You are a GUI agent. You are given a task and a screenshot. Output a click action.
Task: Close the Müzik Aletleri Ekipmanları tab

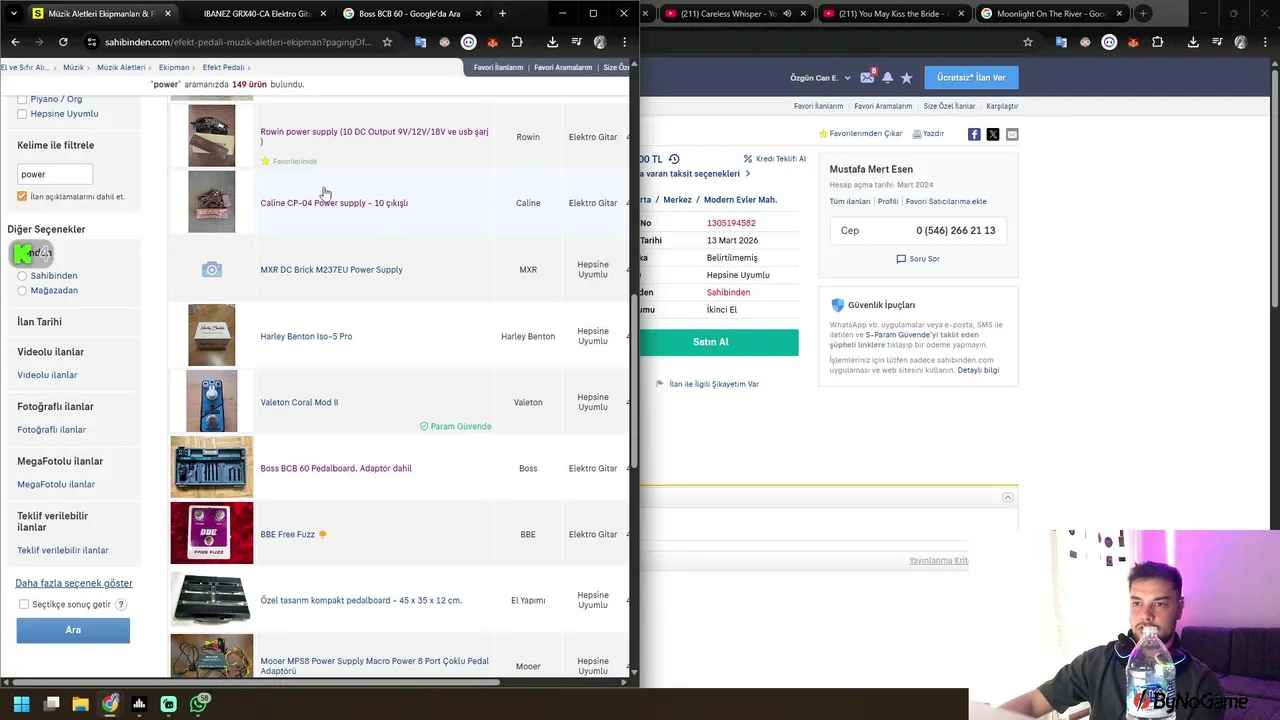pos(167,13)
